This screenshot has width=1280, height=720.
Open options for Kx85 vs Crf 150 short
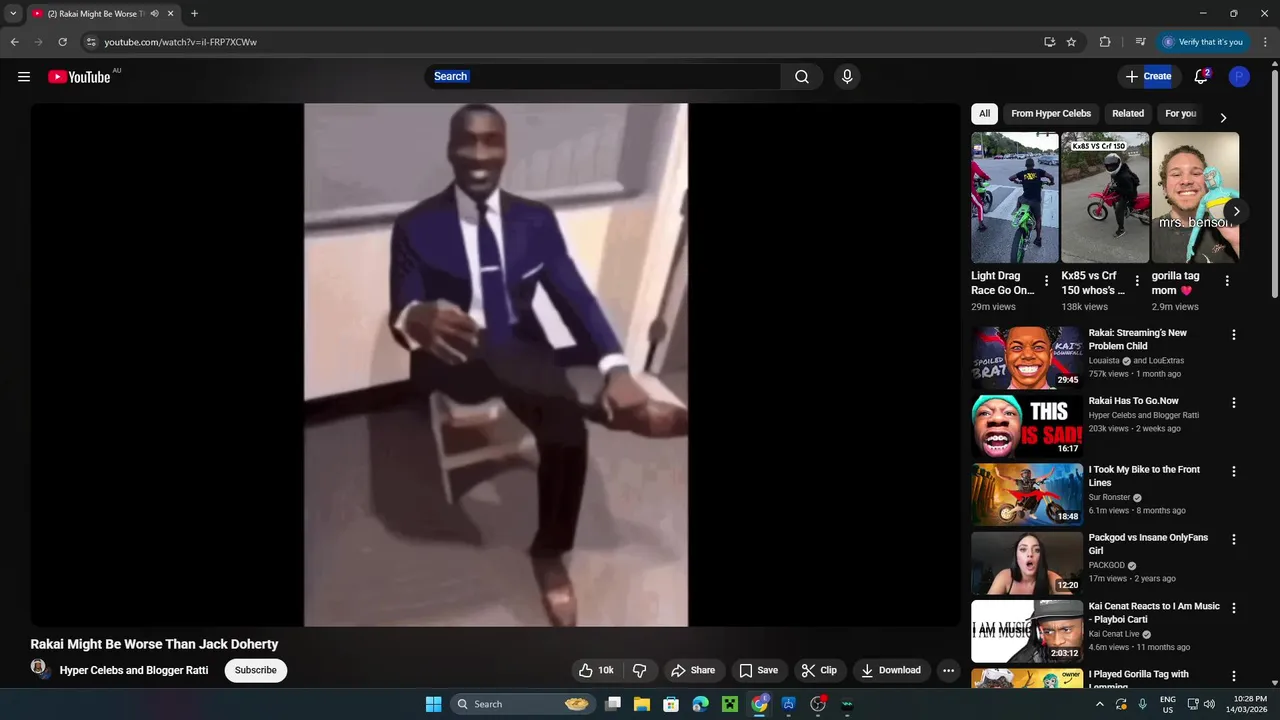coord(1137,281)
